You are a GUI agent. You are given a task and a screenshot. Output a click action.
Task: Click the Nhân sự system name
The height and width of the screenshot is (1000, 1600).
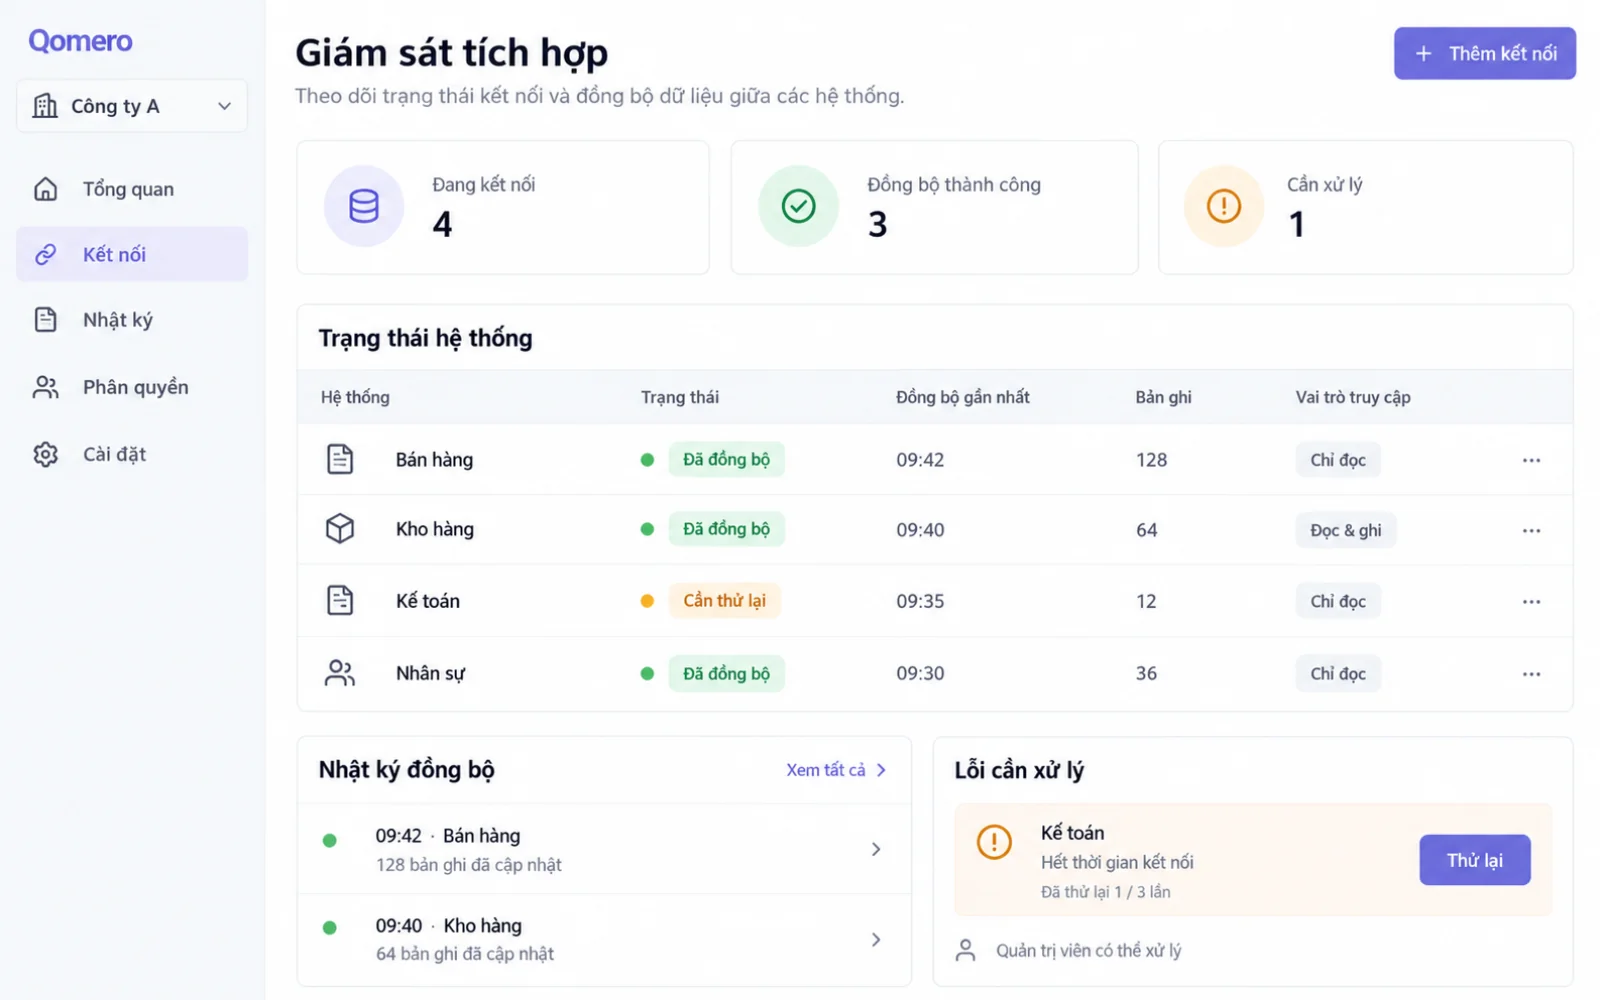click(430, 673)
